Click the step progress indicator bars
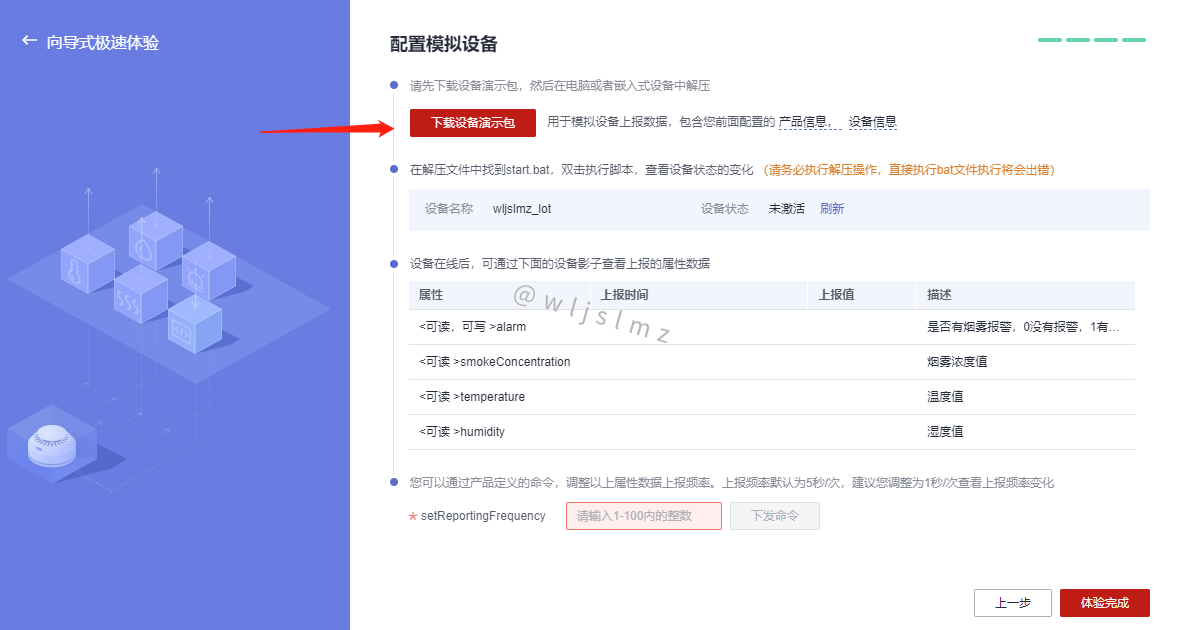1184x630 pixels. [x=1092, y=40]
